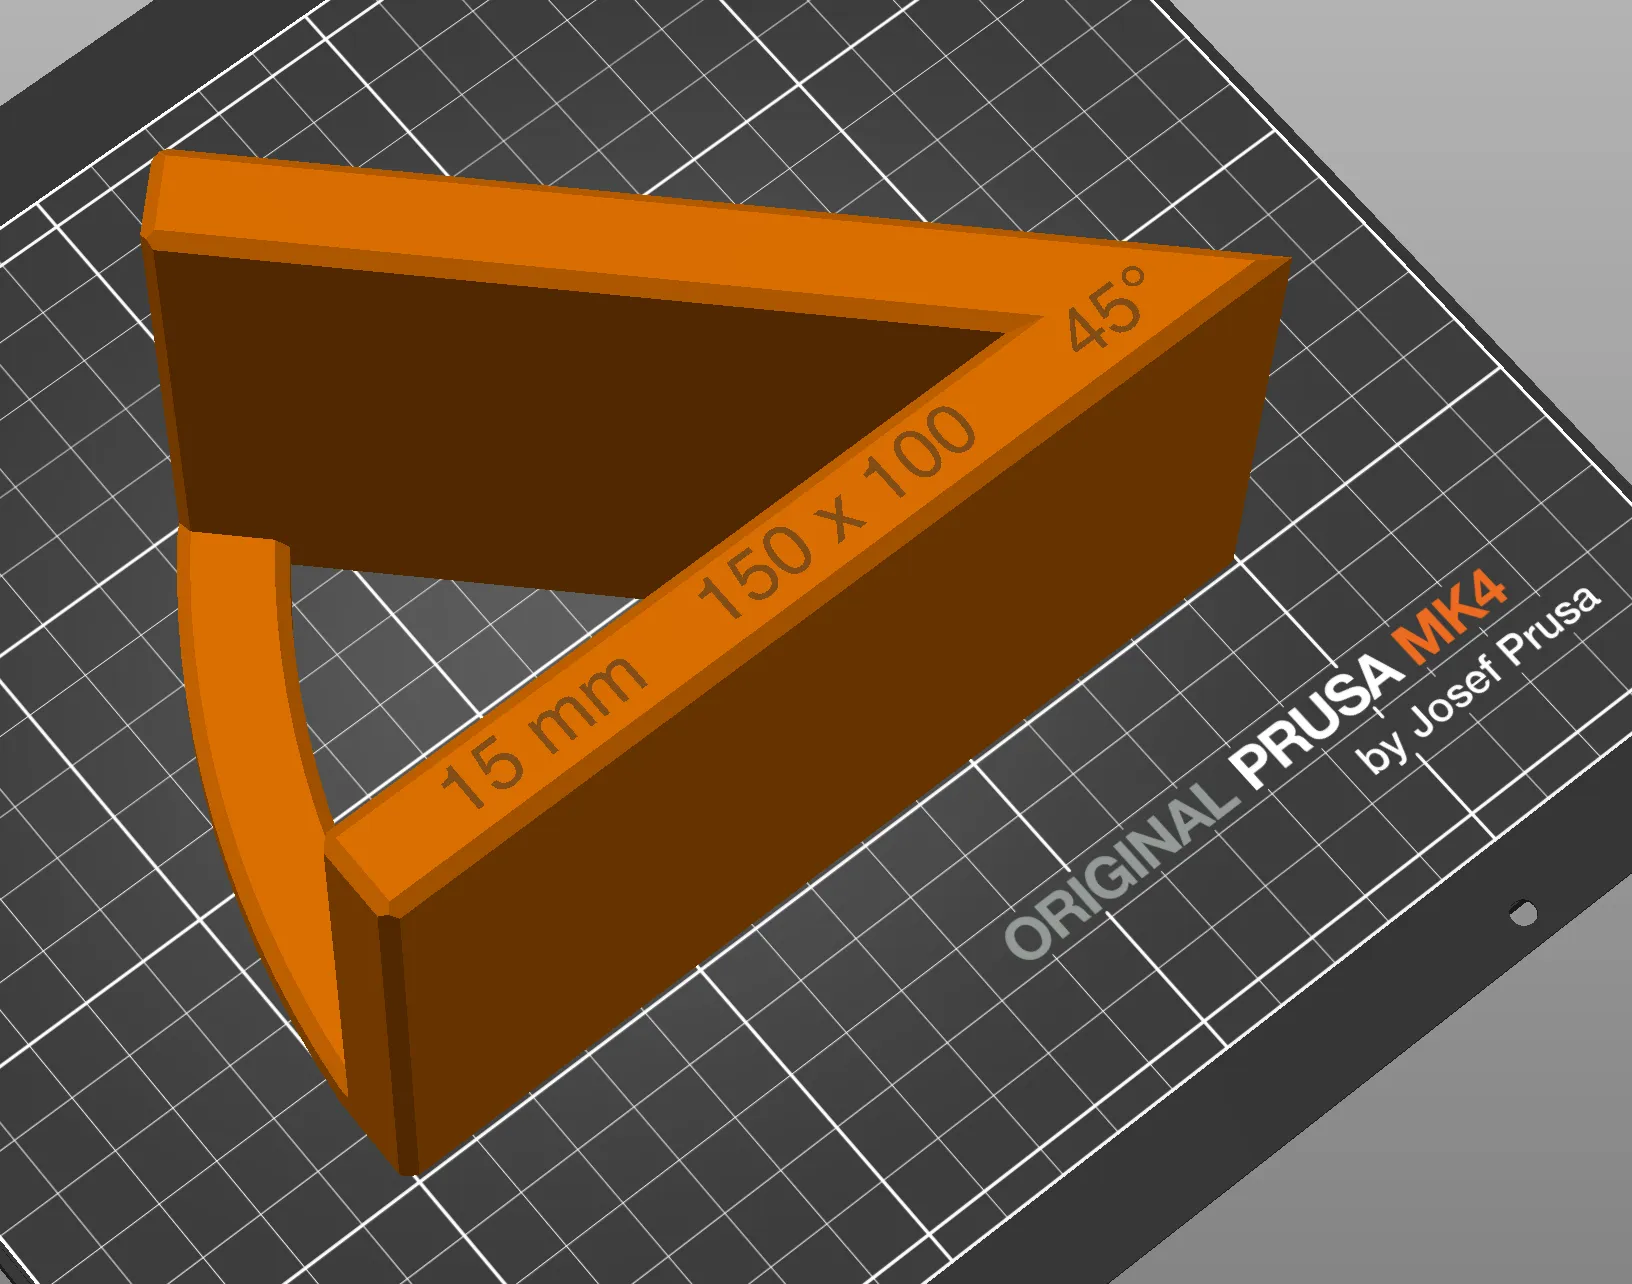Click the 15 mm engraving on the model
Viewport: 1632px width, 1284px height.
point(545,725)
